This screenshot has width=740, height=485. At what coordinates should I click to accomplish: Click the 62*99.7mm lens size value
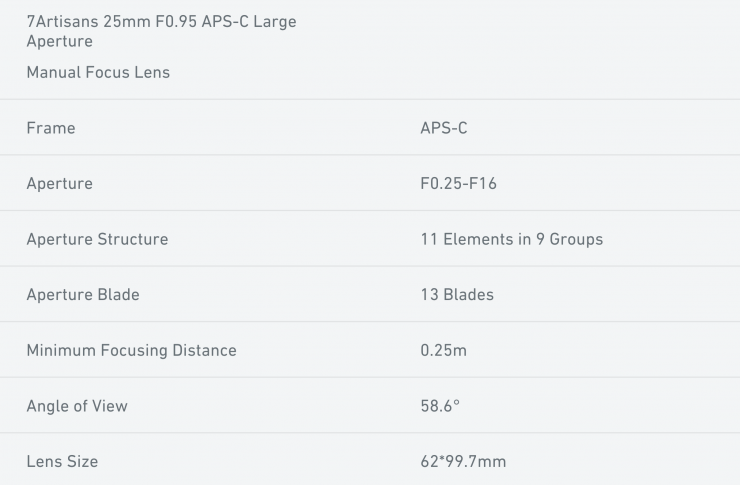point(464,462)
